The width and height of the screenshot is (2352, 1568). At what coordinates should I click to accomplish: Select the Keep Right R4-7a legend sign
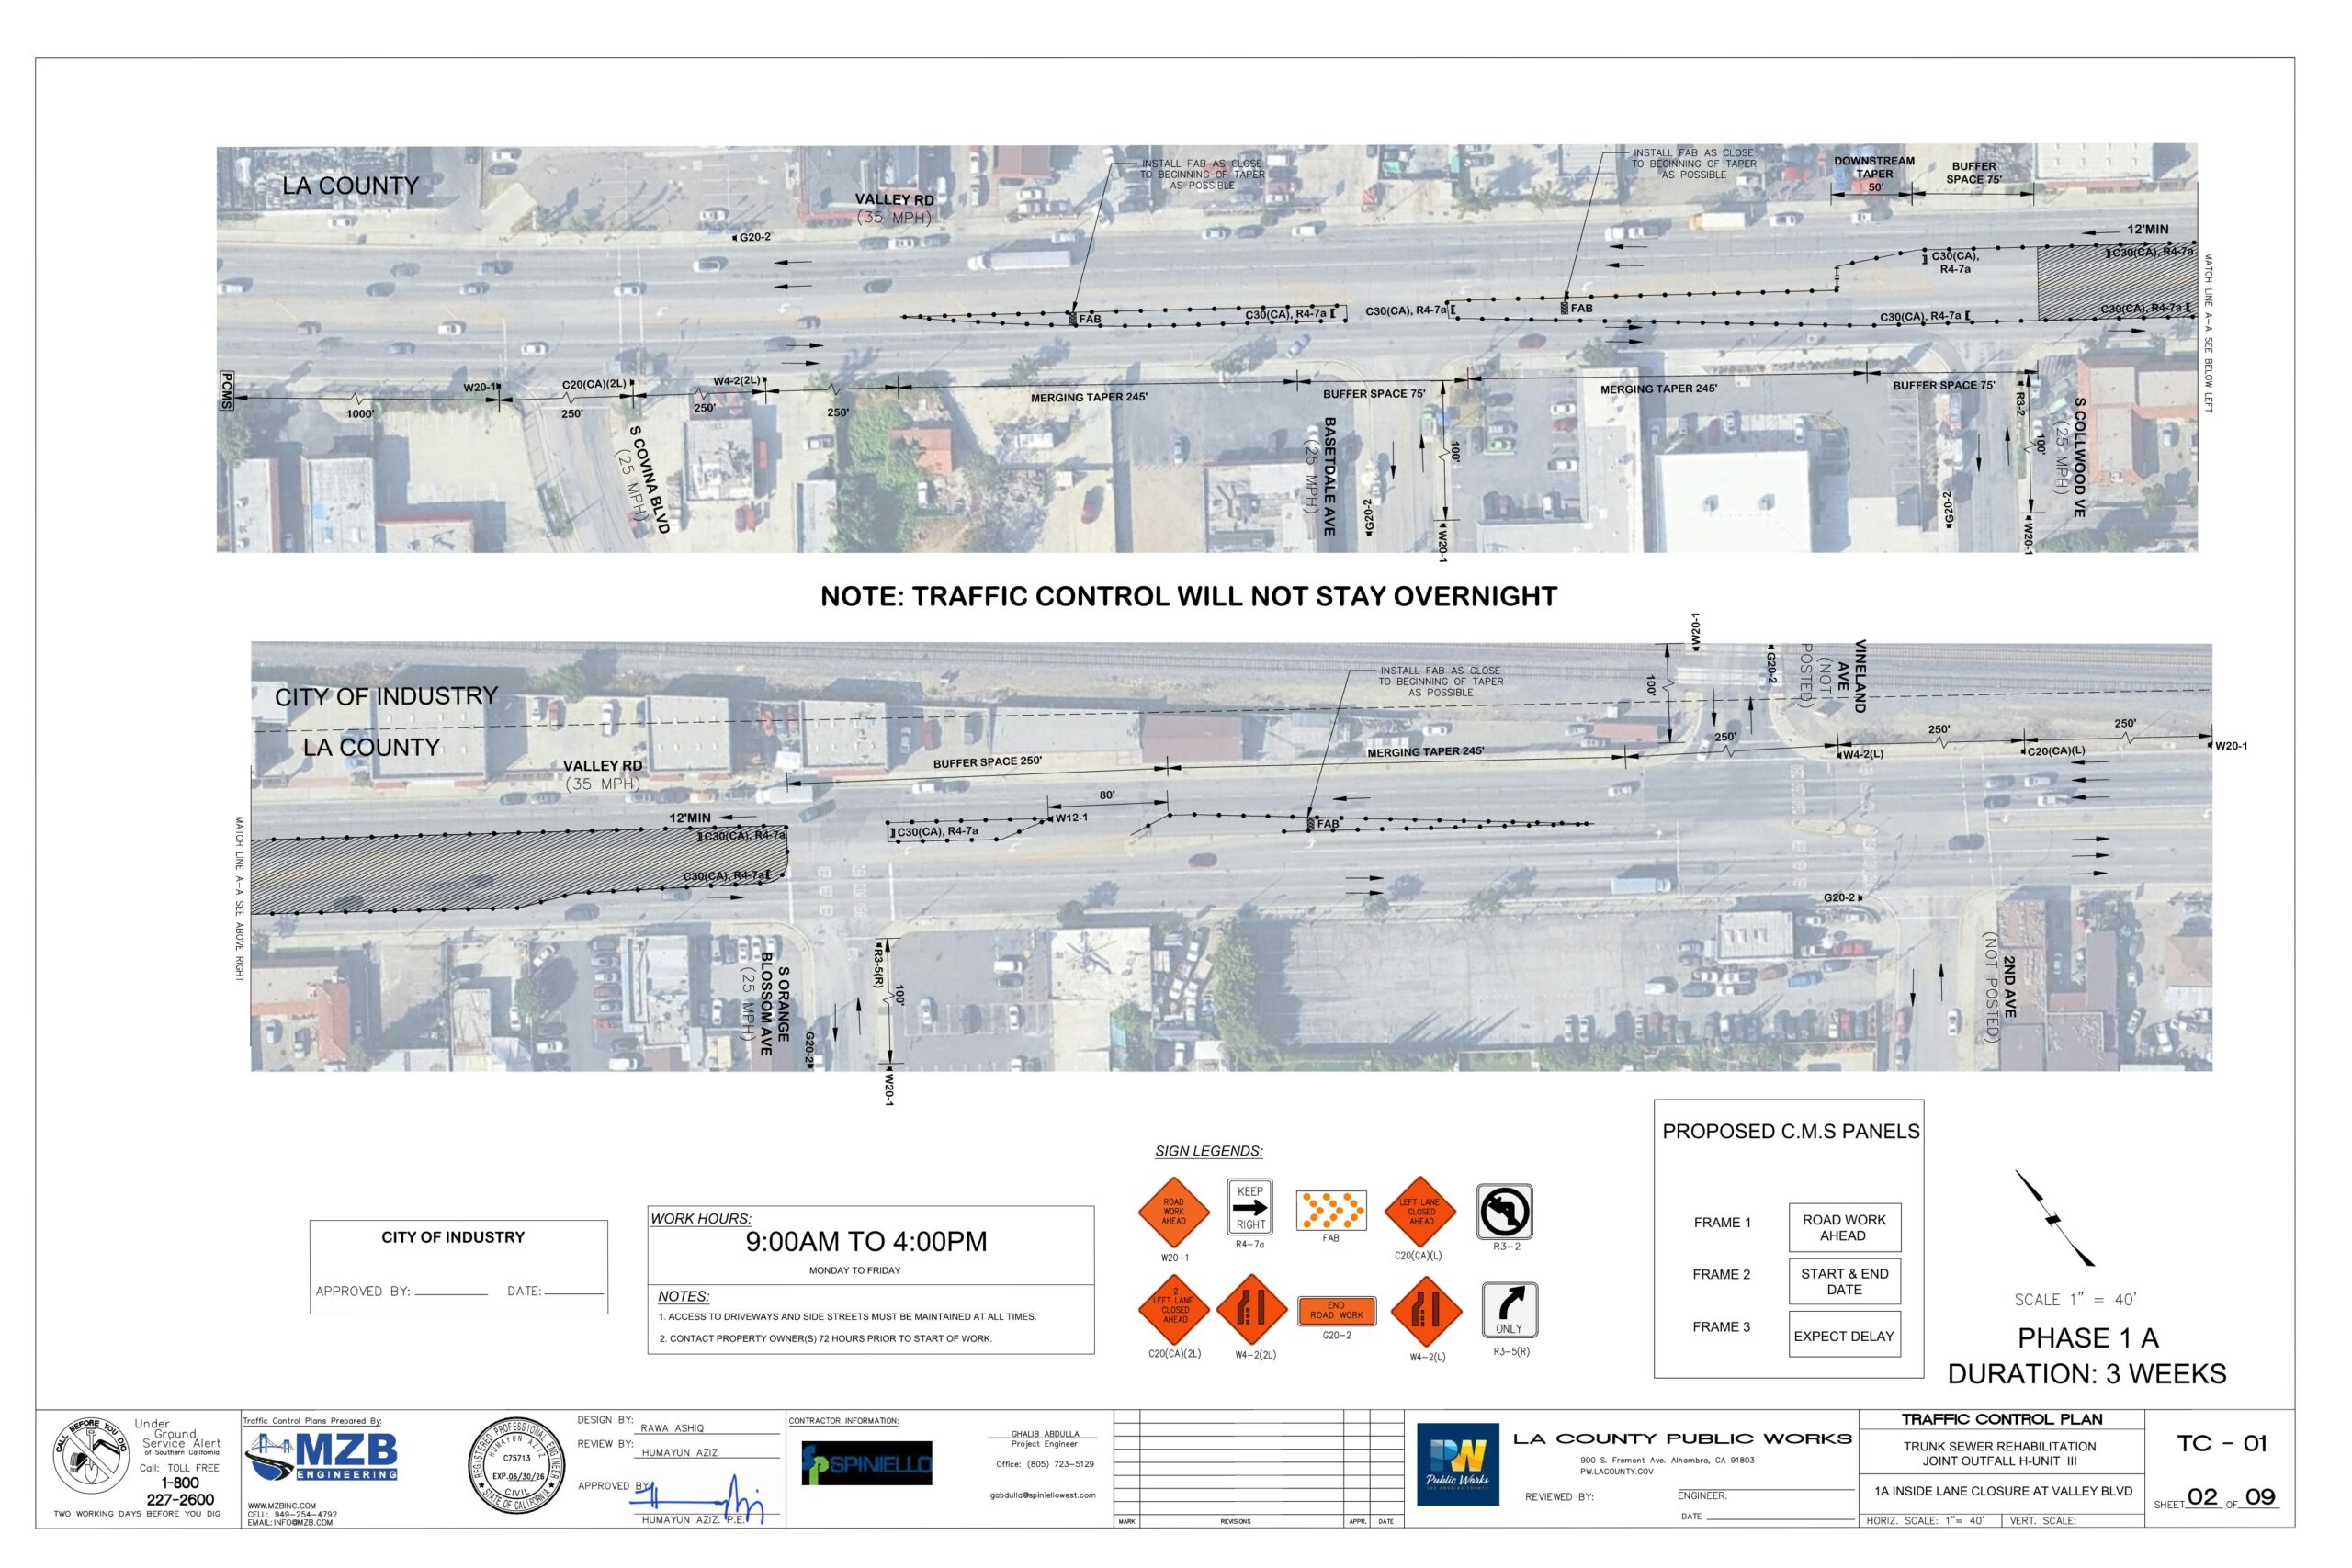click(x=1250, y=1207)
